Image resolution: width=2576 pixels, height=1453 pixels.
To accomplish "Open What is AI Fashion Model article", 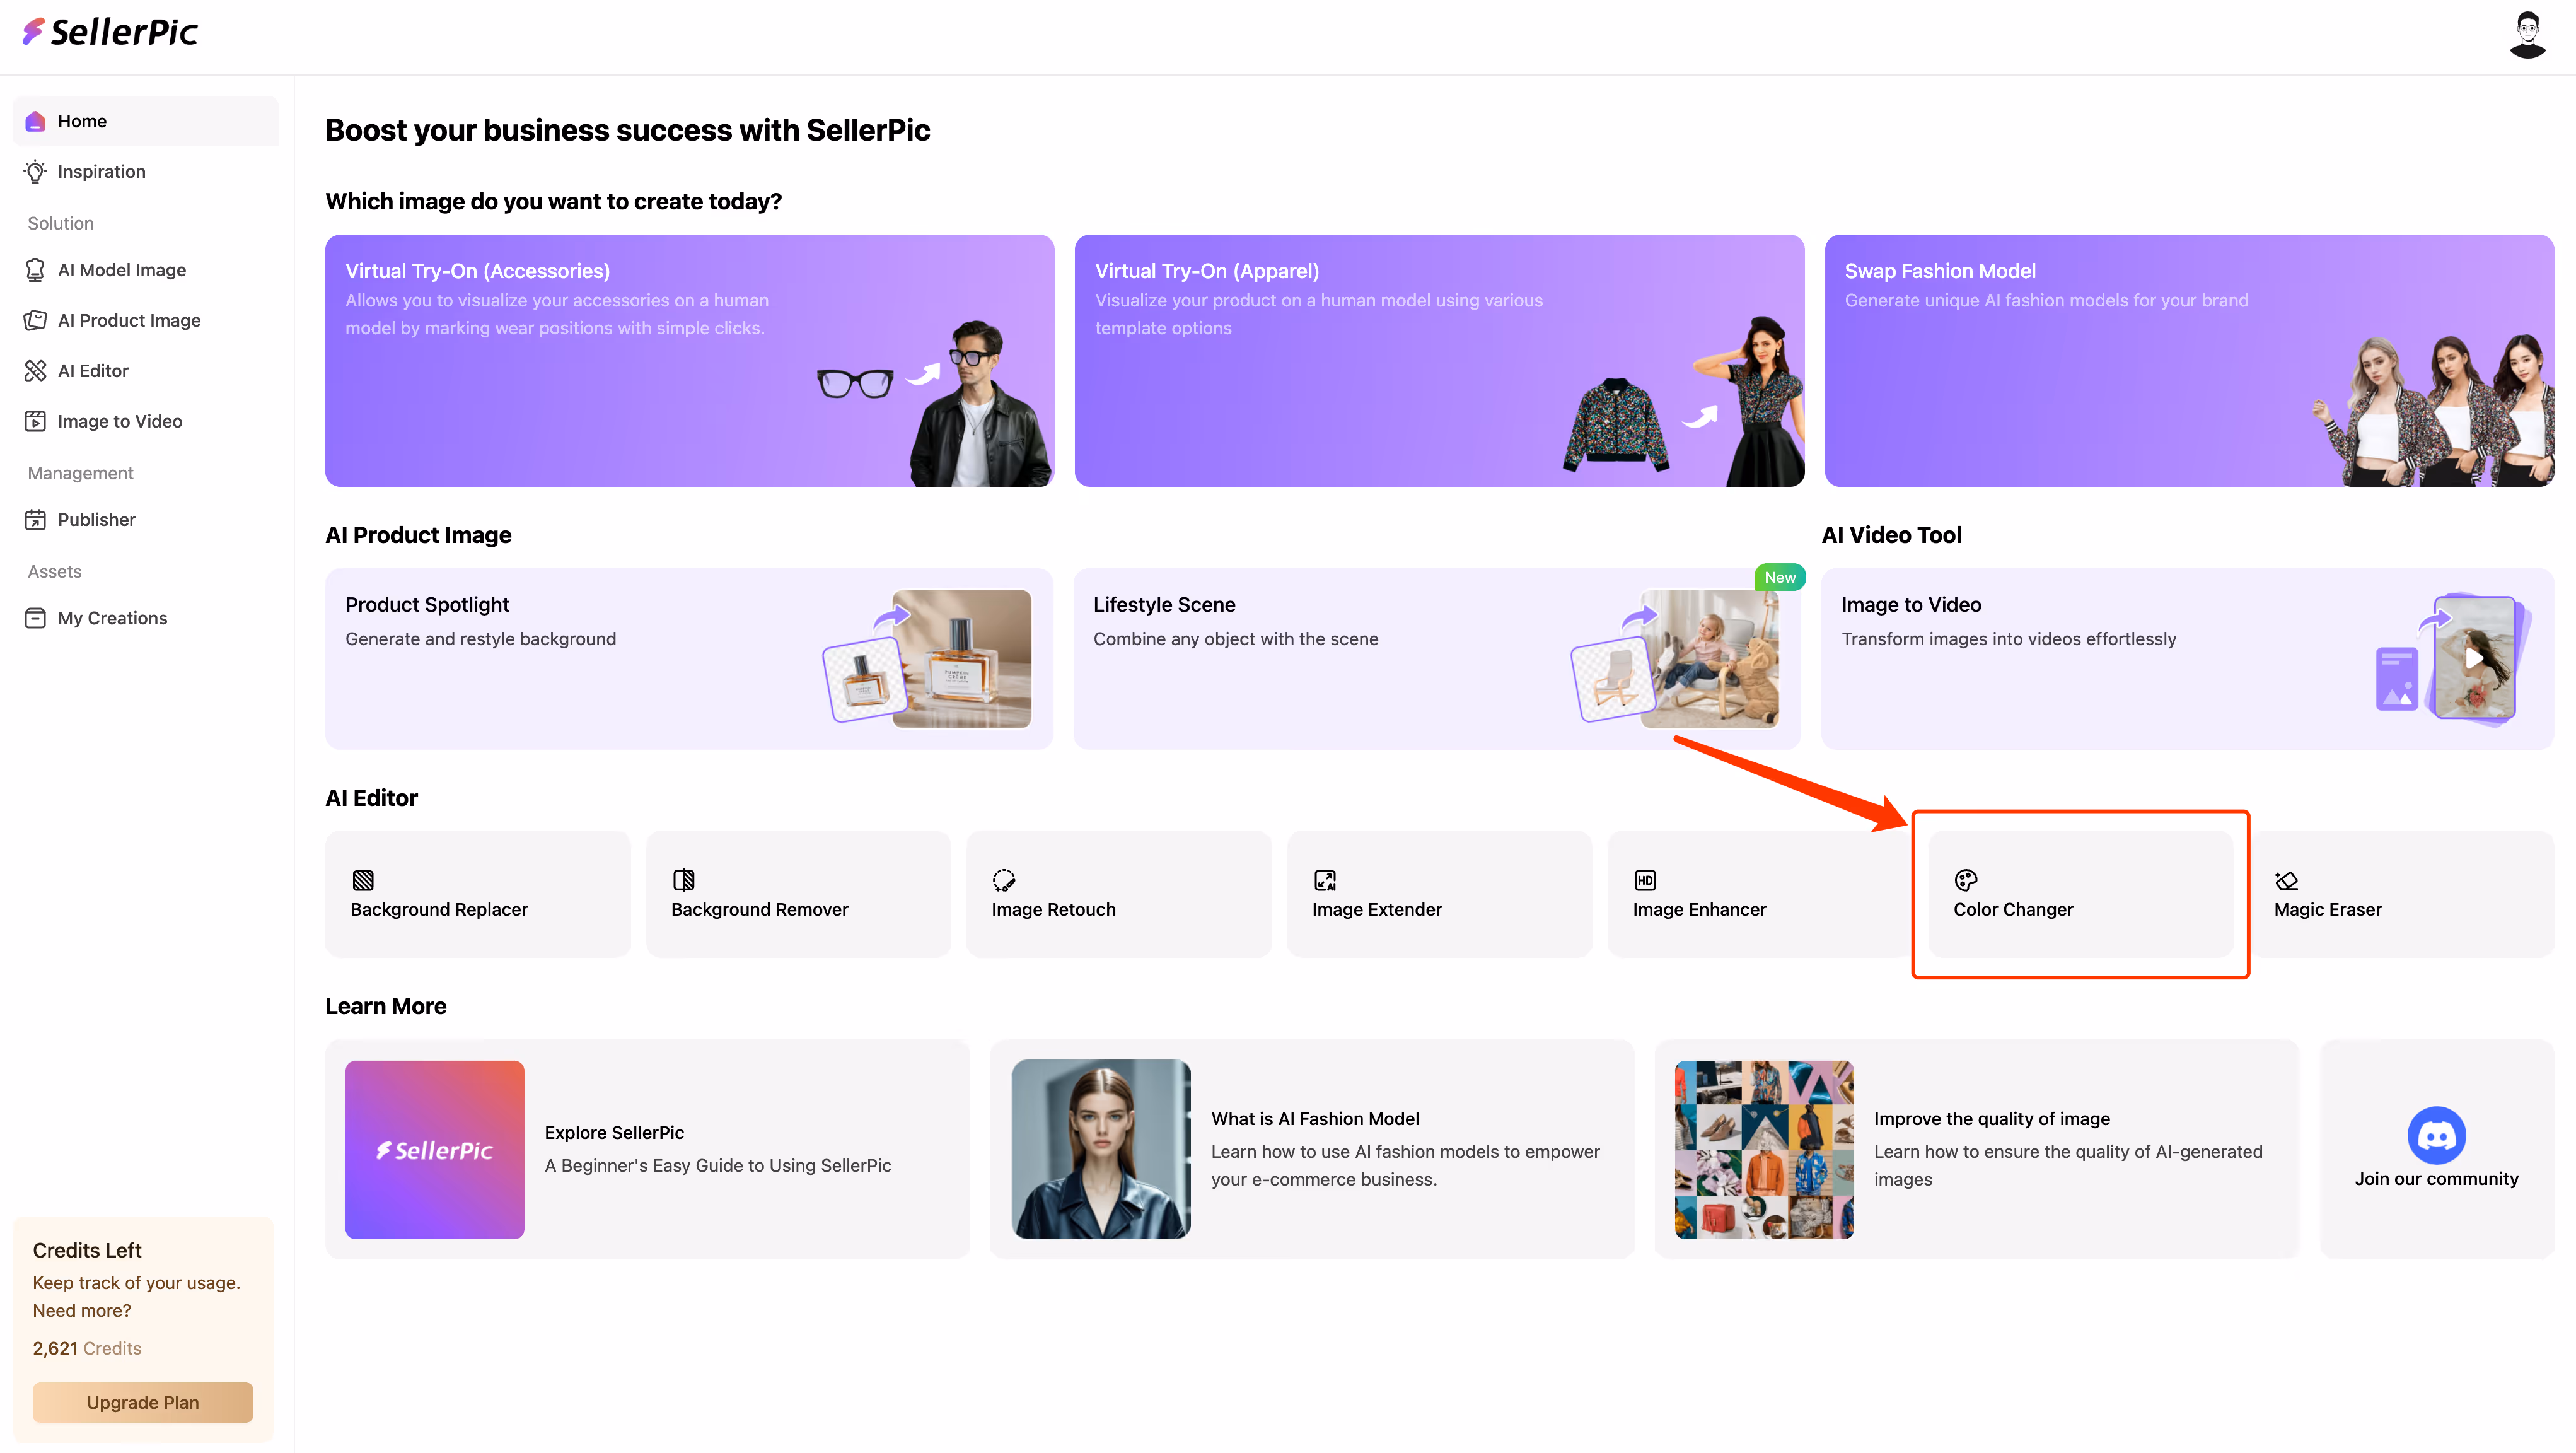I will [1314, 1118].
